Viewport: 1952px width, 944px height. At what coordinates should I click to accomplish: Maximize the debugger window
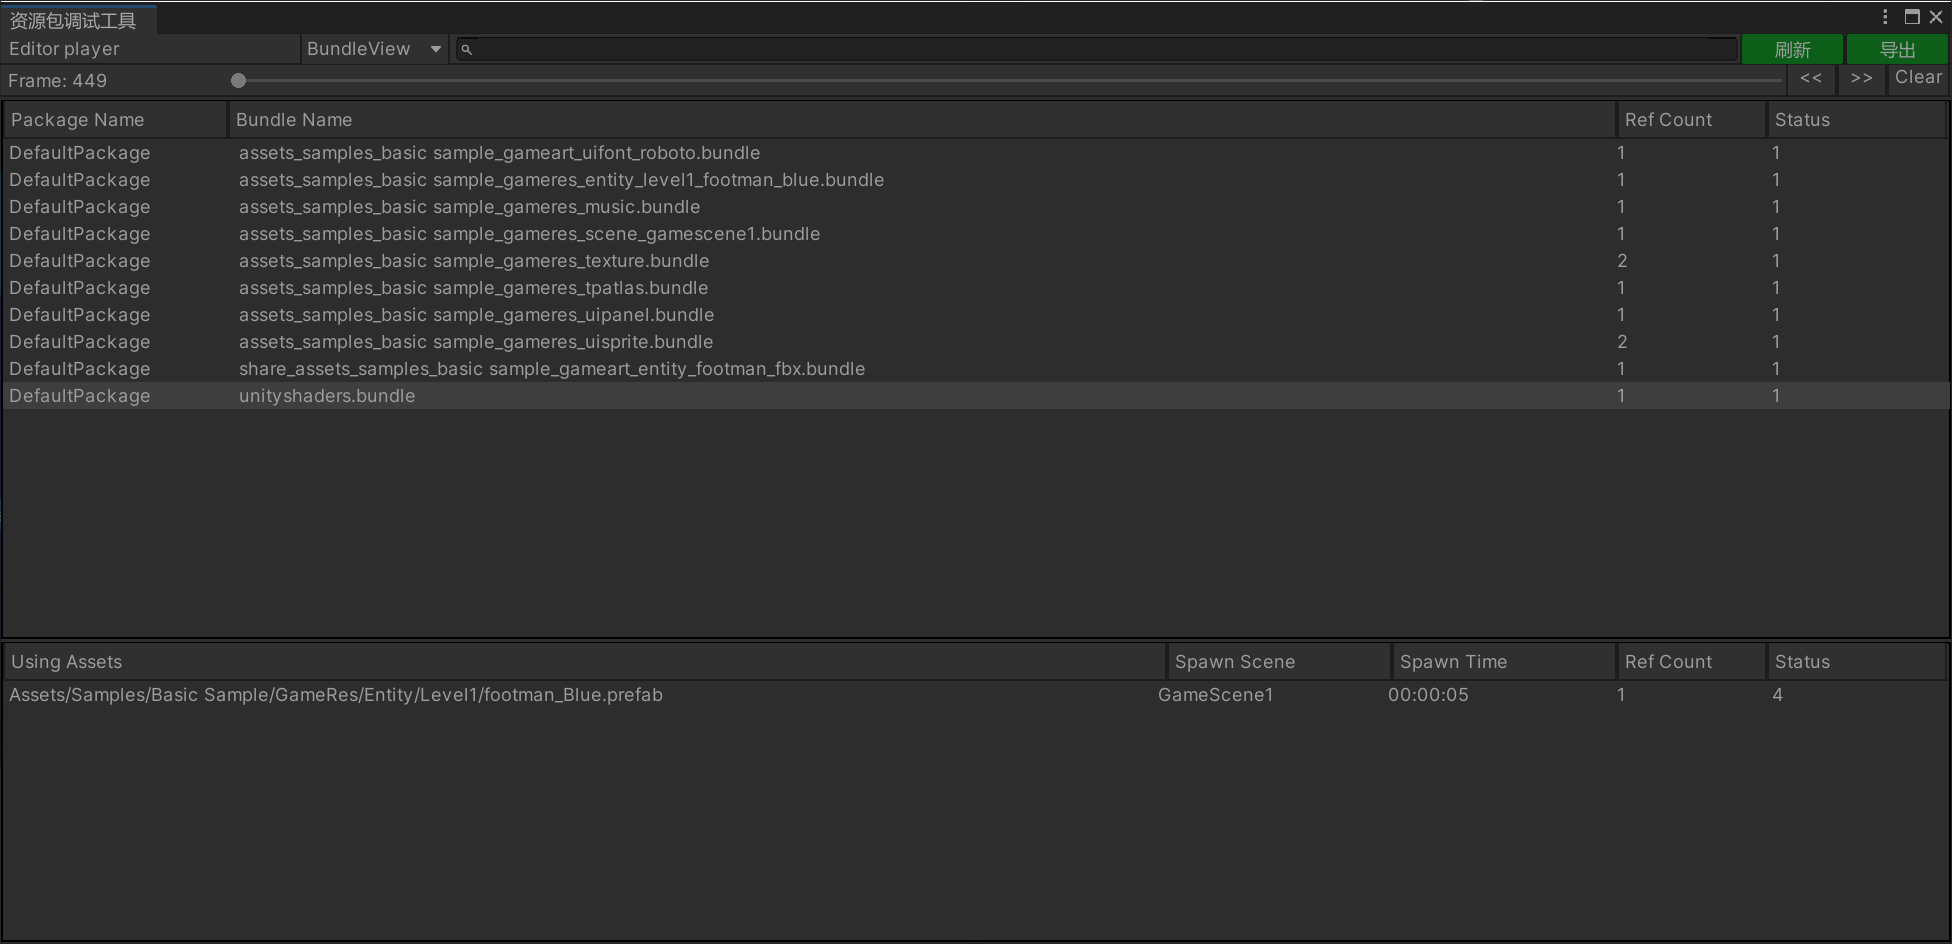pos(1912,17)
